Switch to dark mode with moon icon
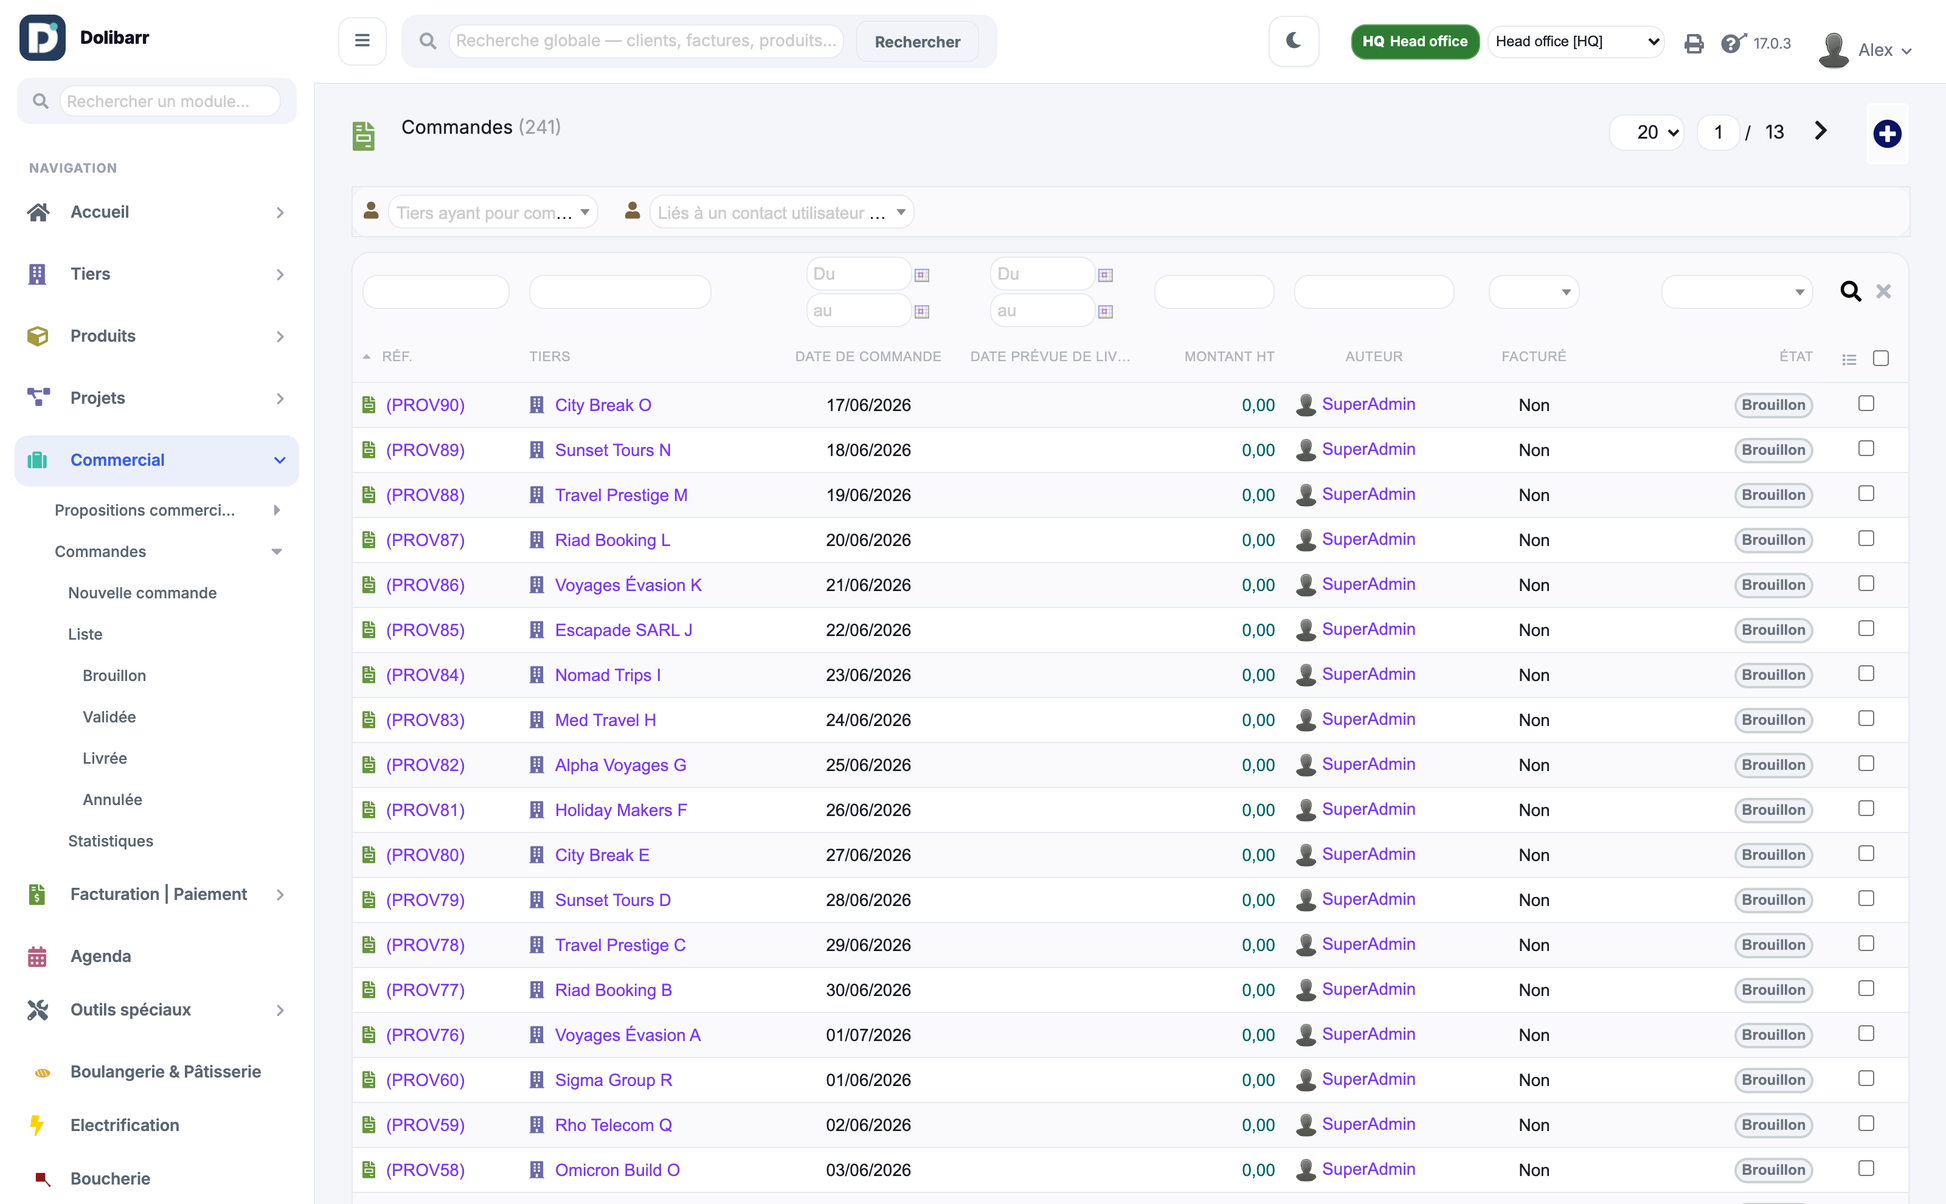The image size is (1946, 1204). pos(1293,41)
